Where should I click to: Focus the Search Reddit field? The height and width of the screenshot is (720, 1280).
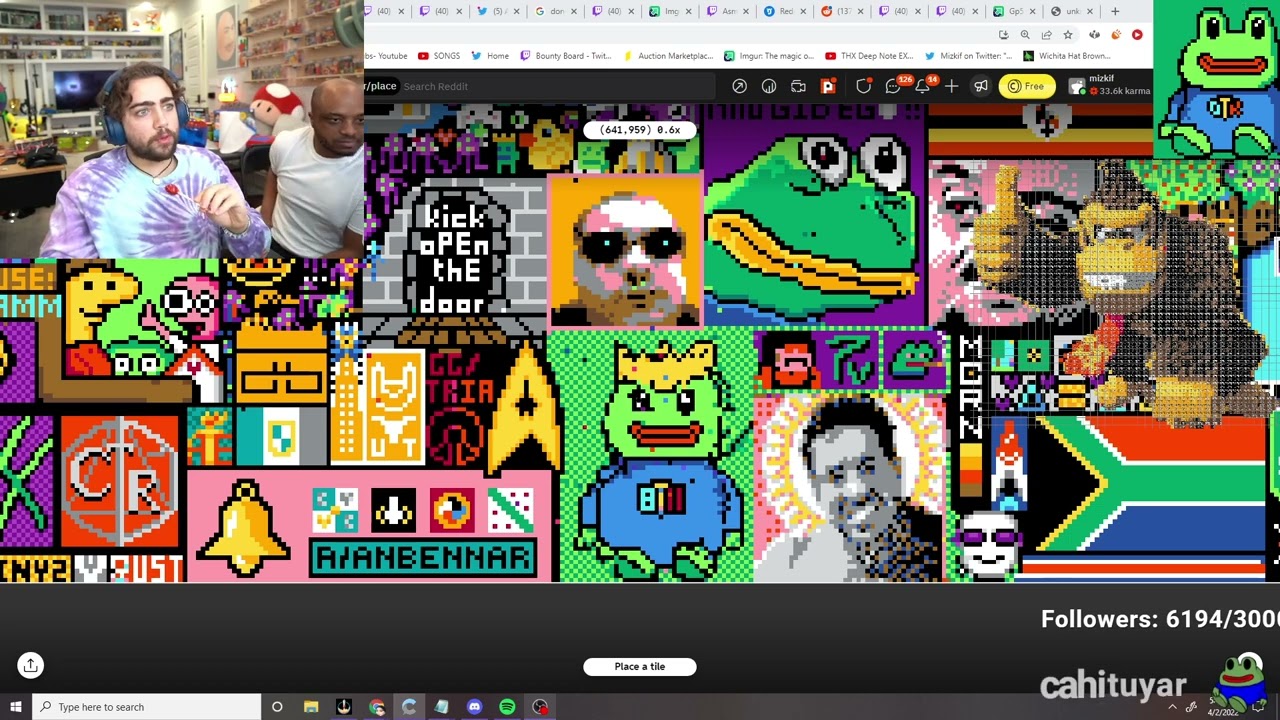click(x=557, y=86)
